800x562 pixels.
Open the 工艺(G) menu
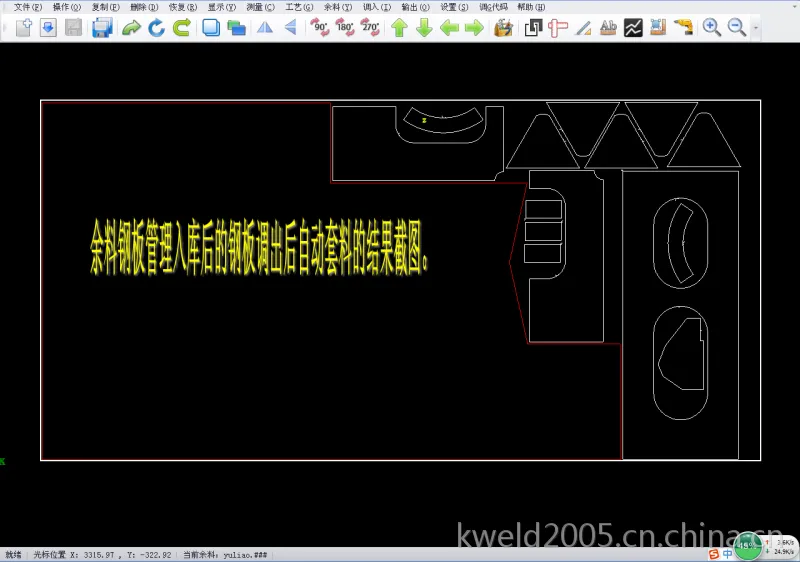[x=299, y=7]
